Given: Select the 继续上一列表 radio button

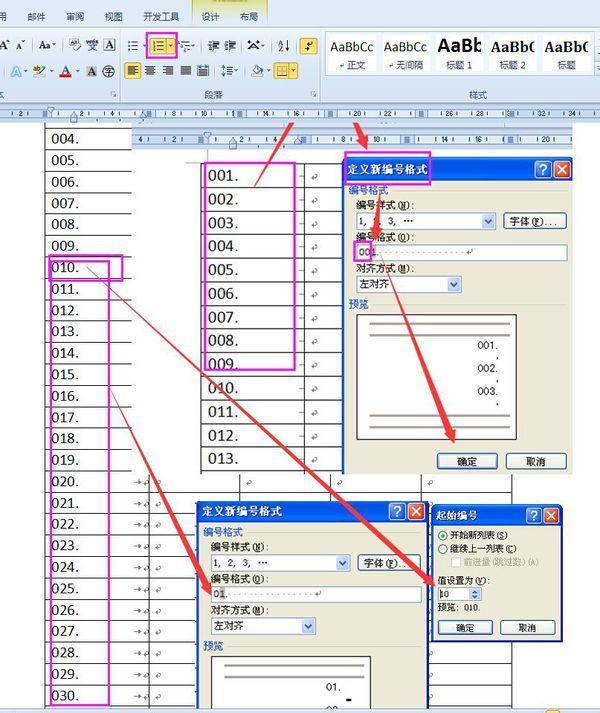Looking at the screenshot, I should (x=442, y=549).
